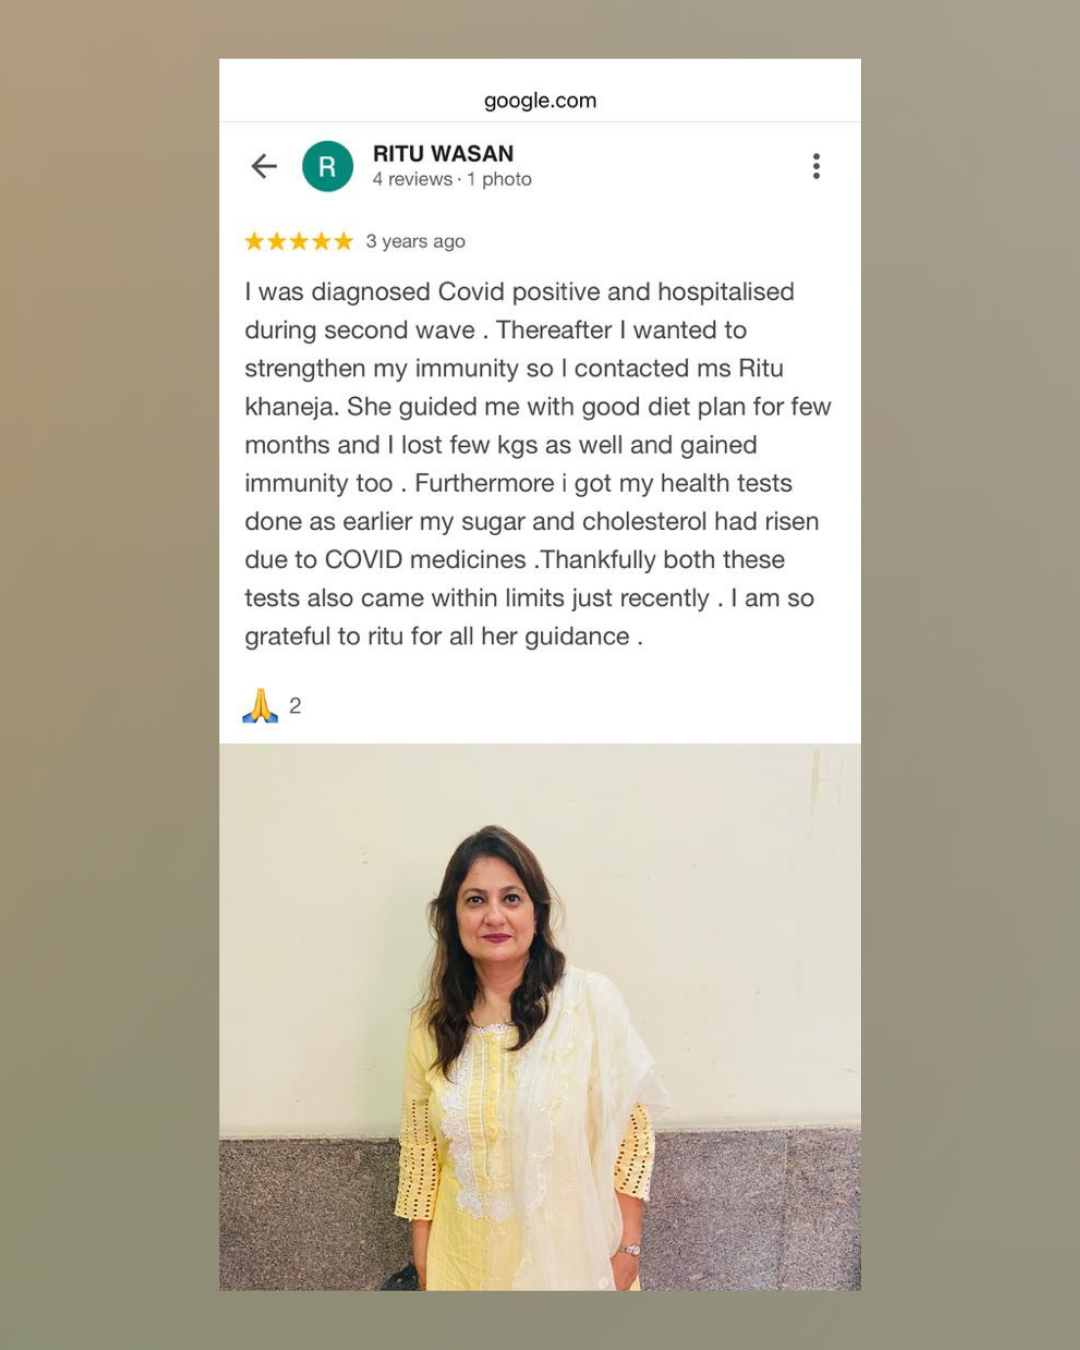Viewport: 1080px width, 1350px height.
Task: Open the reviewer's 1 photo link
Action: point(499,179)
